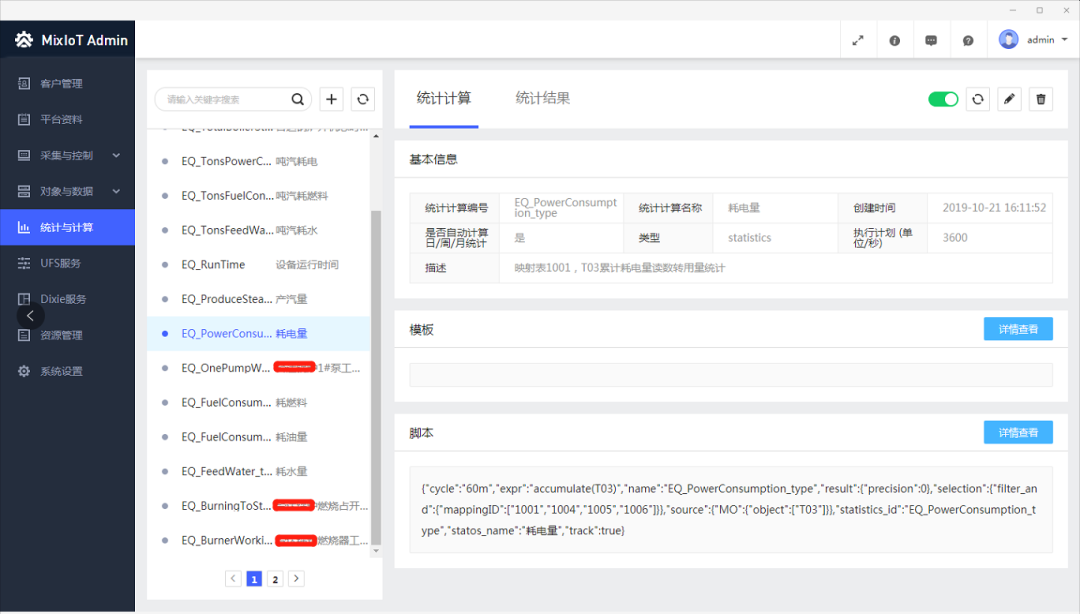1080x614 pixels.
Task: Switch to the 统计结果 tab
Action: pos(543,98)
